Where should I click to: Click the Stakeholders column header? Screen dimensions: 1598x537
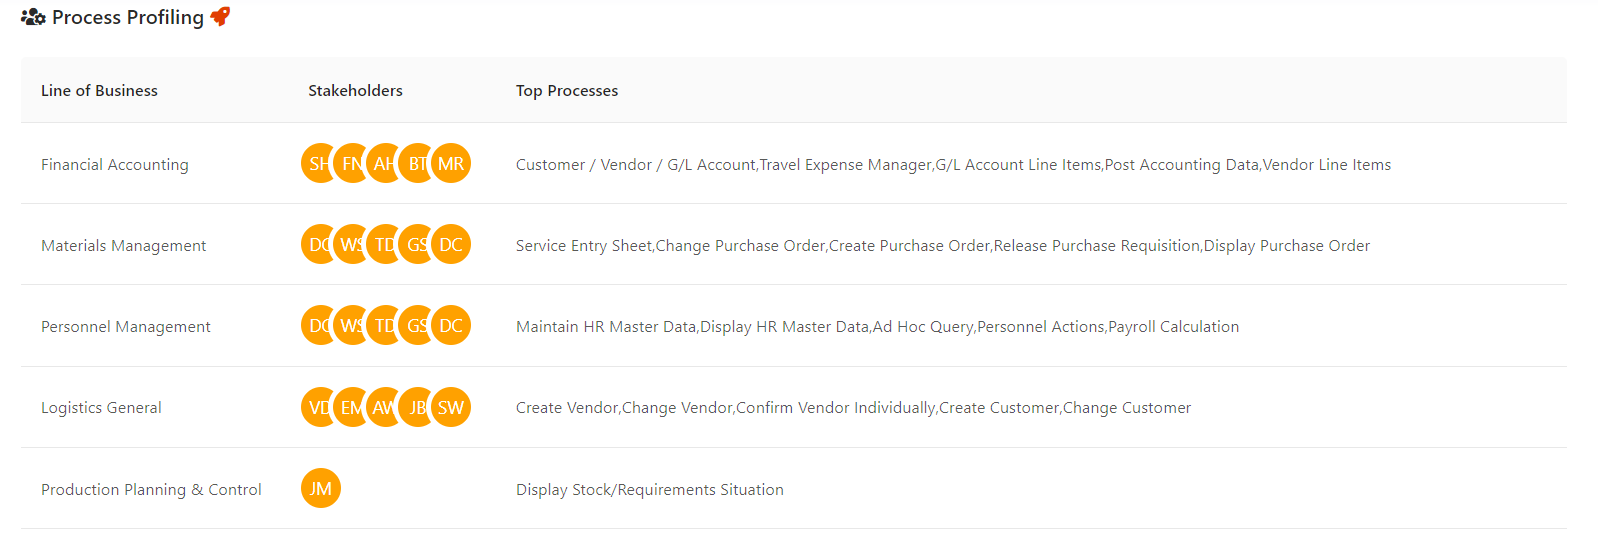[355, 90]
